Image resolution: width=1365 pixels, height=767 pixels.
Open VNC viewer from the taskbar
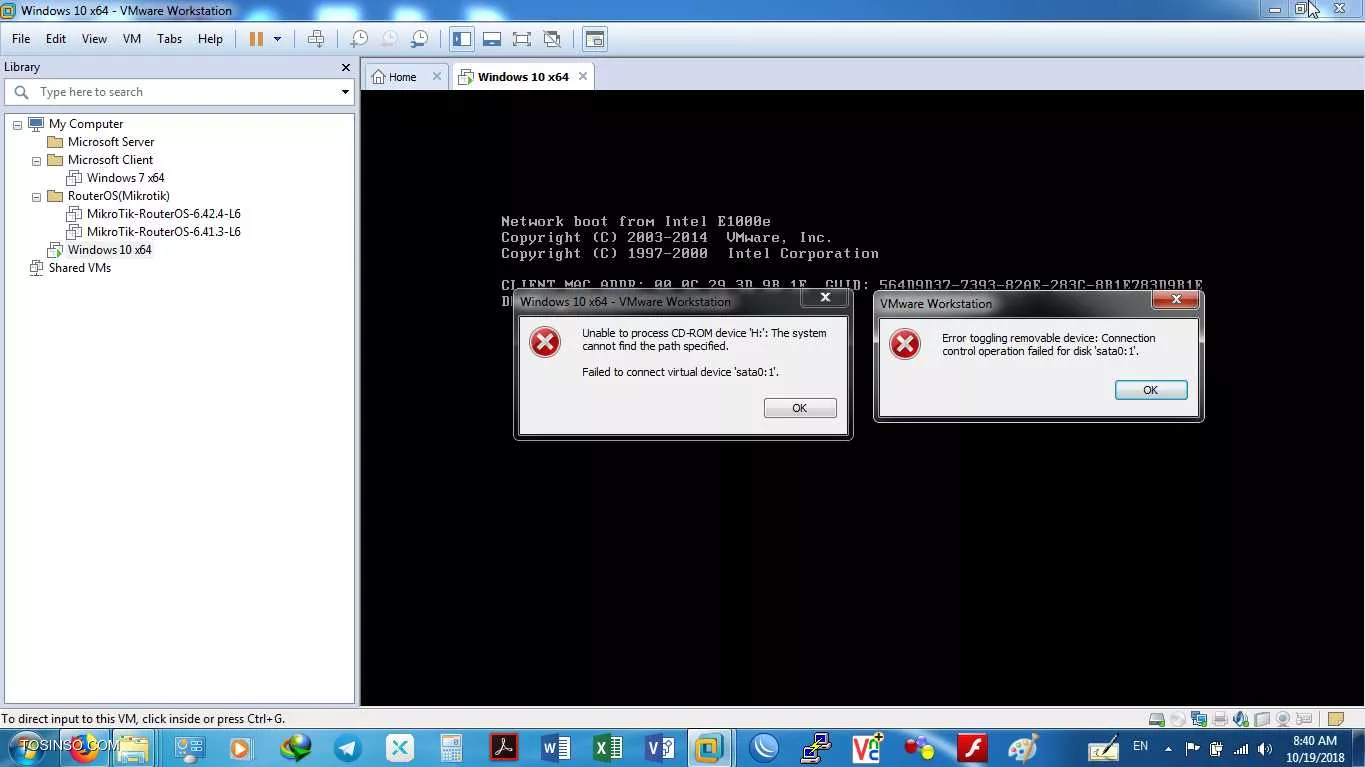868,748
